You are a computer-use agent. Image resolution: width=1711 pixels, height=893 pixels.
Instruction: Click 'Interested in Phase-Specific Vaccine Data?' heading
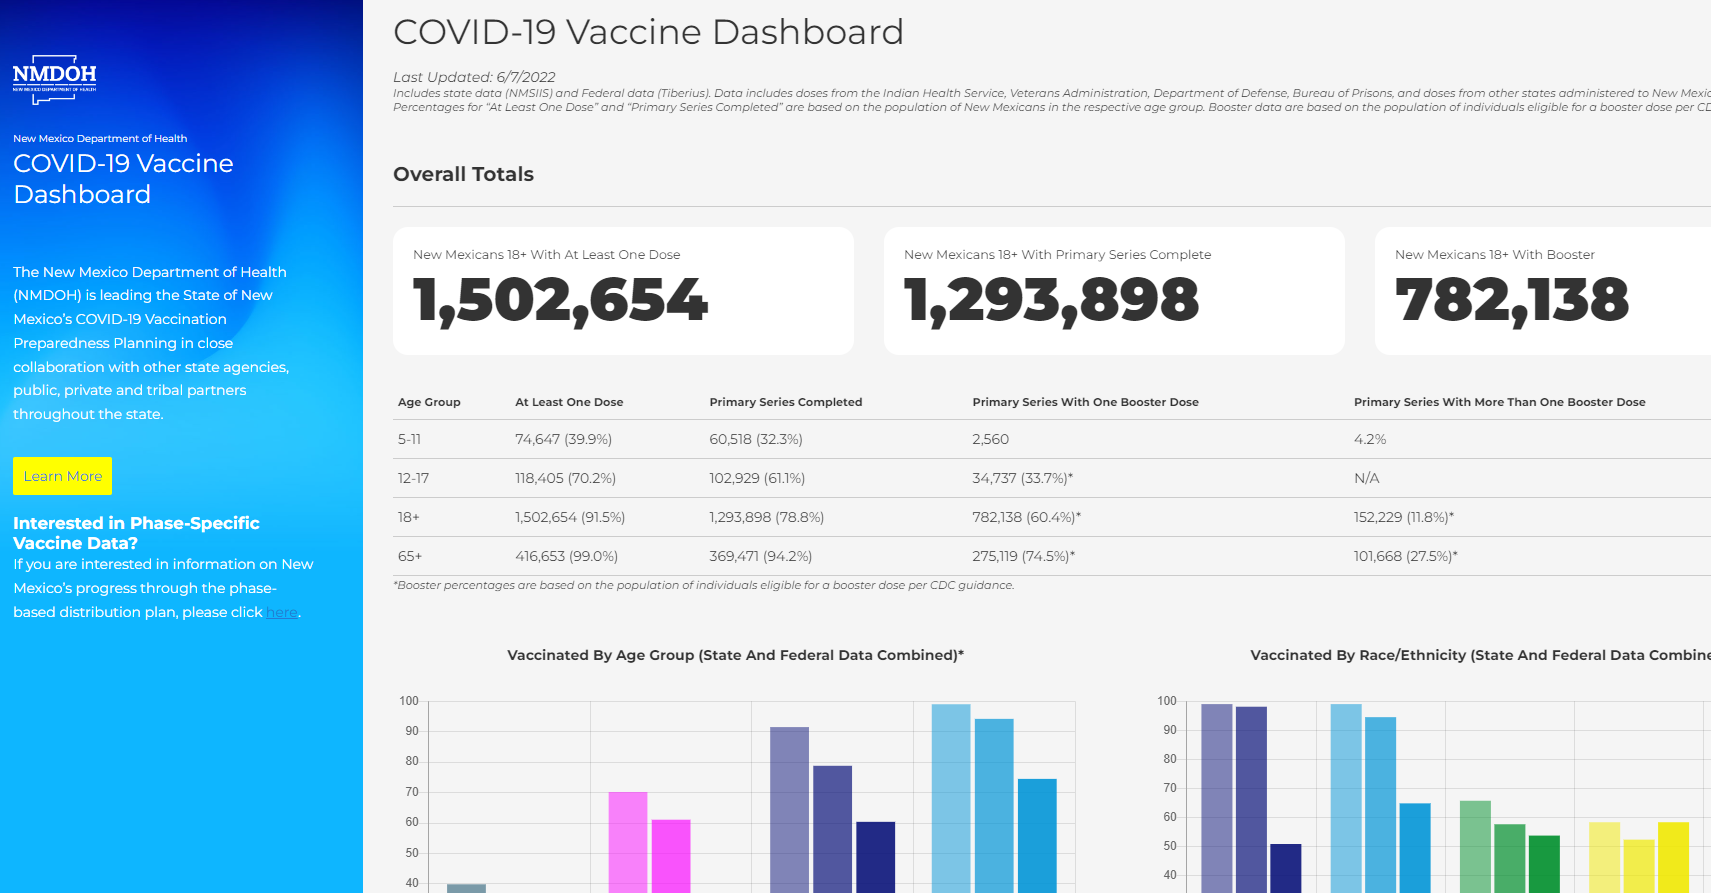136,533
